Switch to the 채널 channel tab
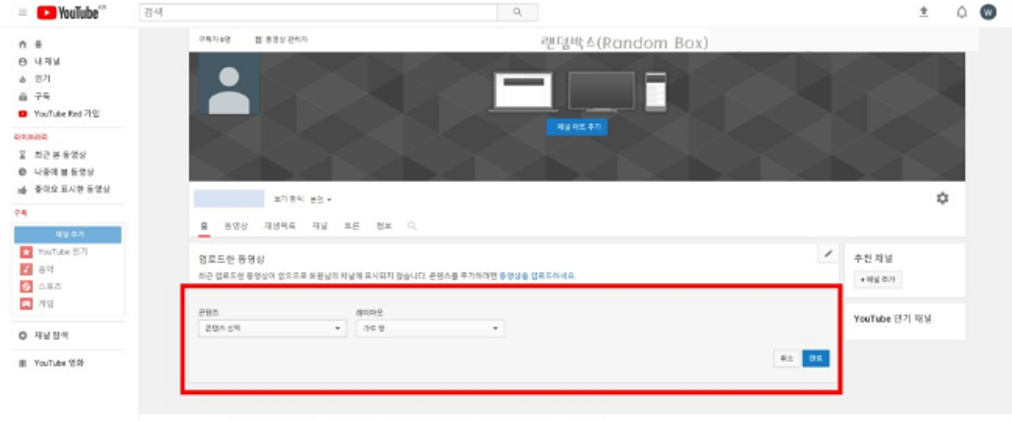Image resolution: width=1012 pixels, height=421 pixels. (x=319, y=226)
